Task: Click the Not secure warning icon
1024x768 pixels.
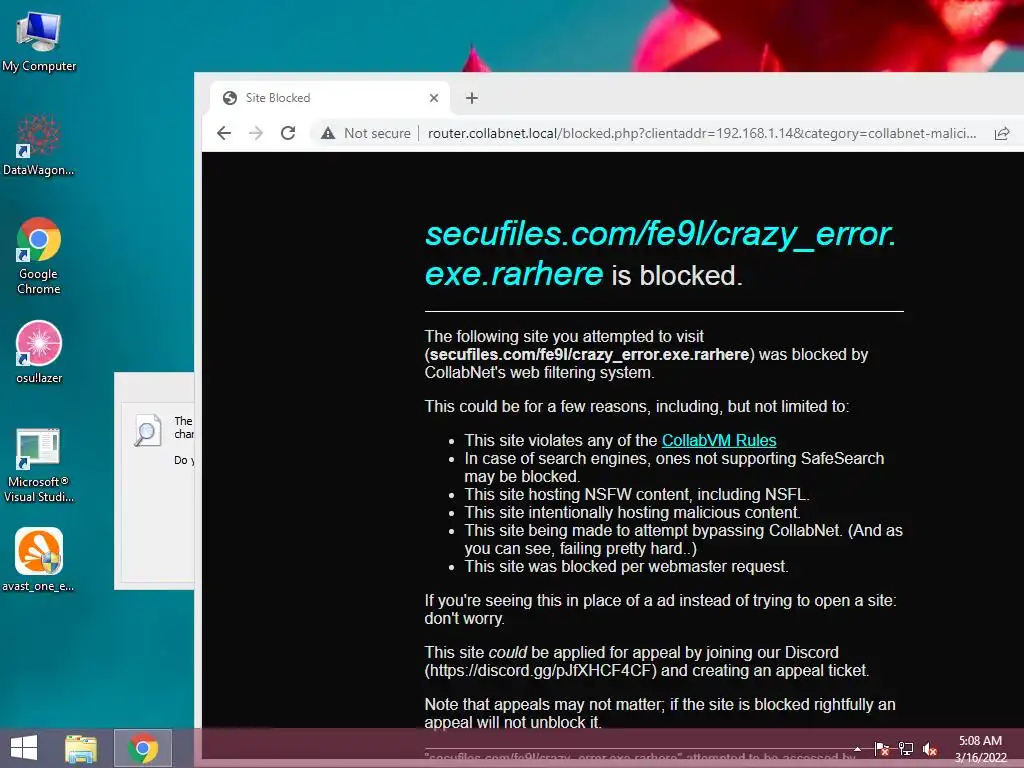Action: 328,133
